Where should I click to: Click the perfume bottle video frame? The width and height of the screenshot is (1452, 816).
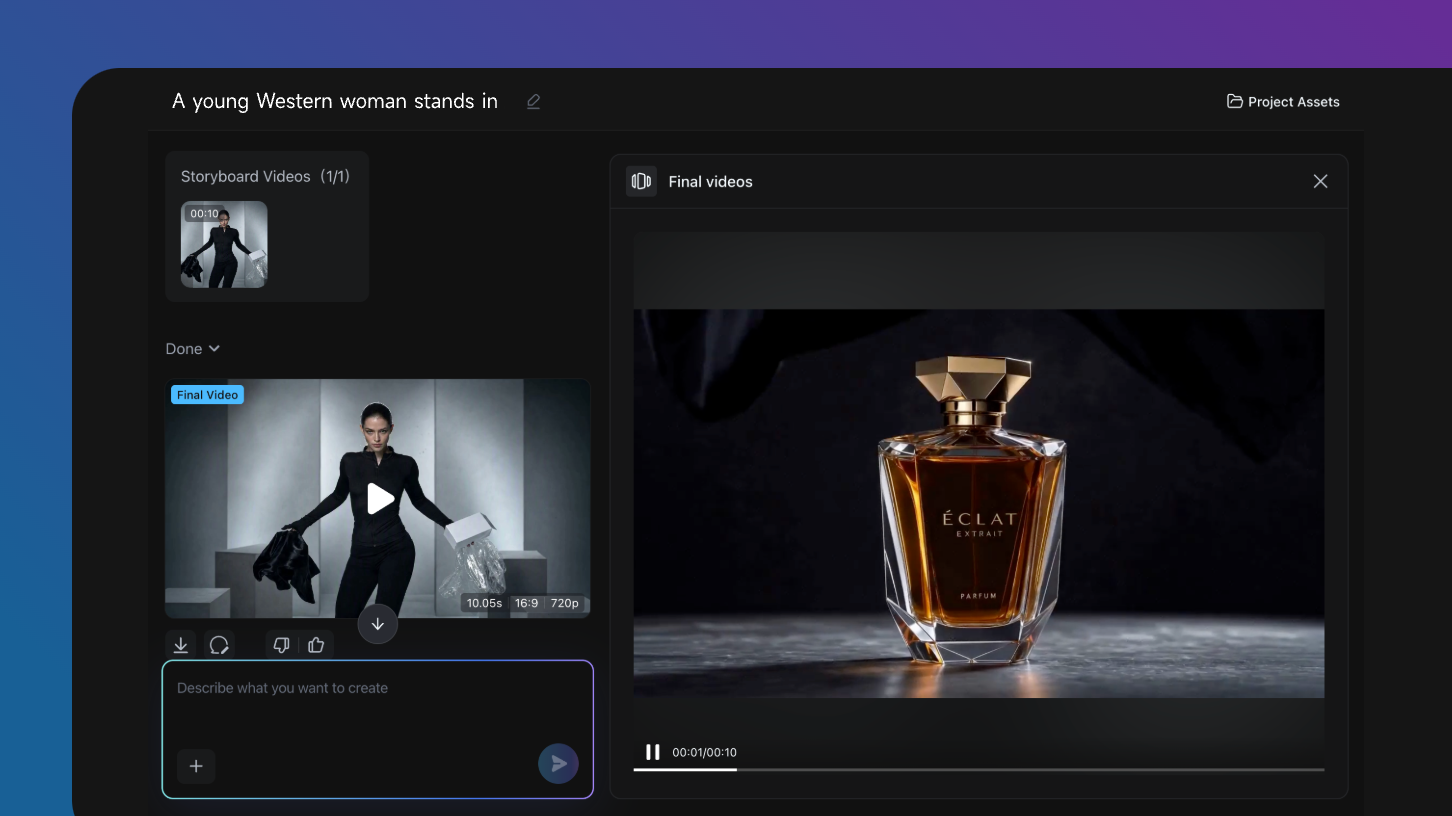979,503
